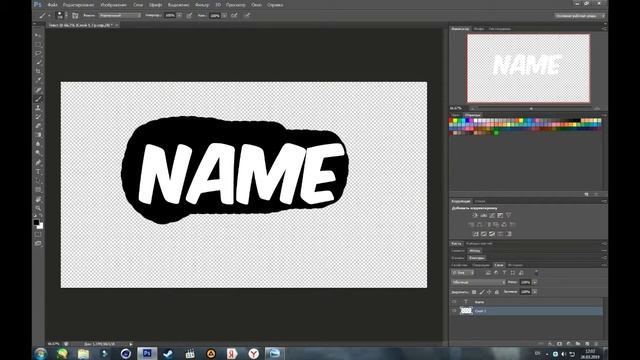Select the Dodge tool
This screenshot has width=640, height=360.
click(38, 153)
